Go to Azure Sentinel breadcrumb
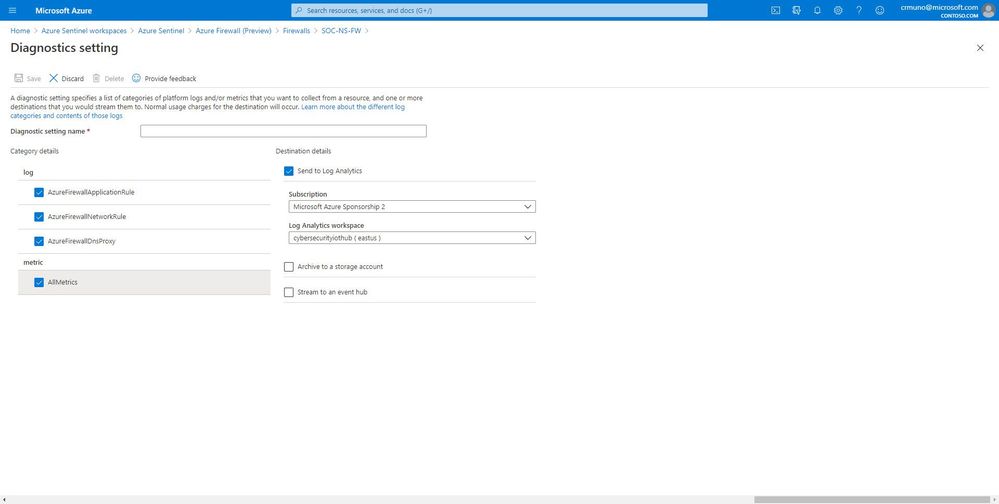The width and height of the screenshot is (999, 504). (161, 31)
